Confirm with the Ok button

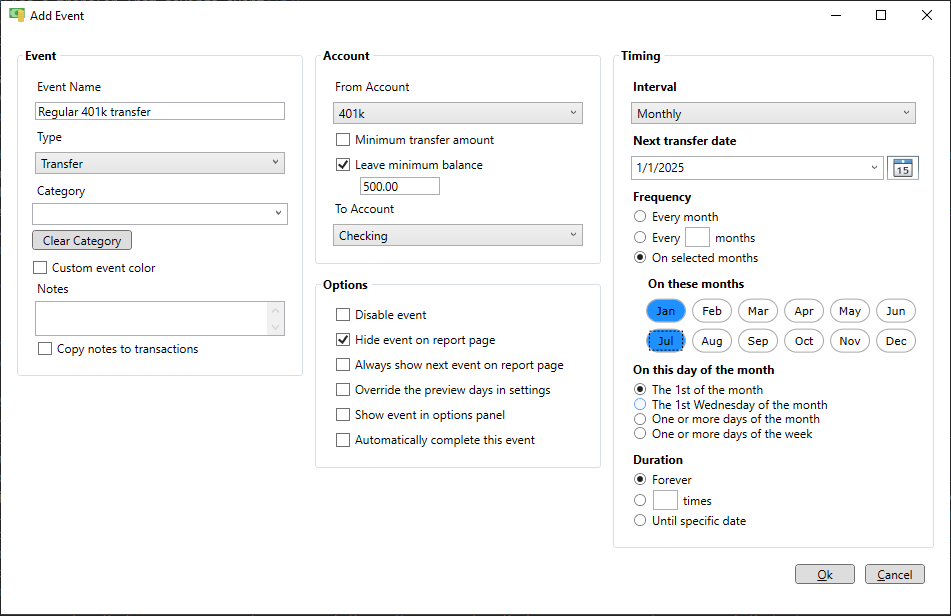click(825, 574)
